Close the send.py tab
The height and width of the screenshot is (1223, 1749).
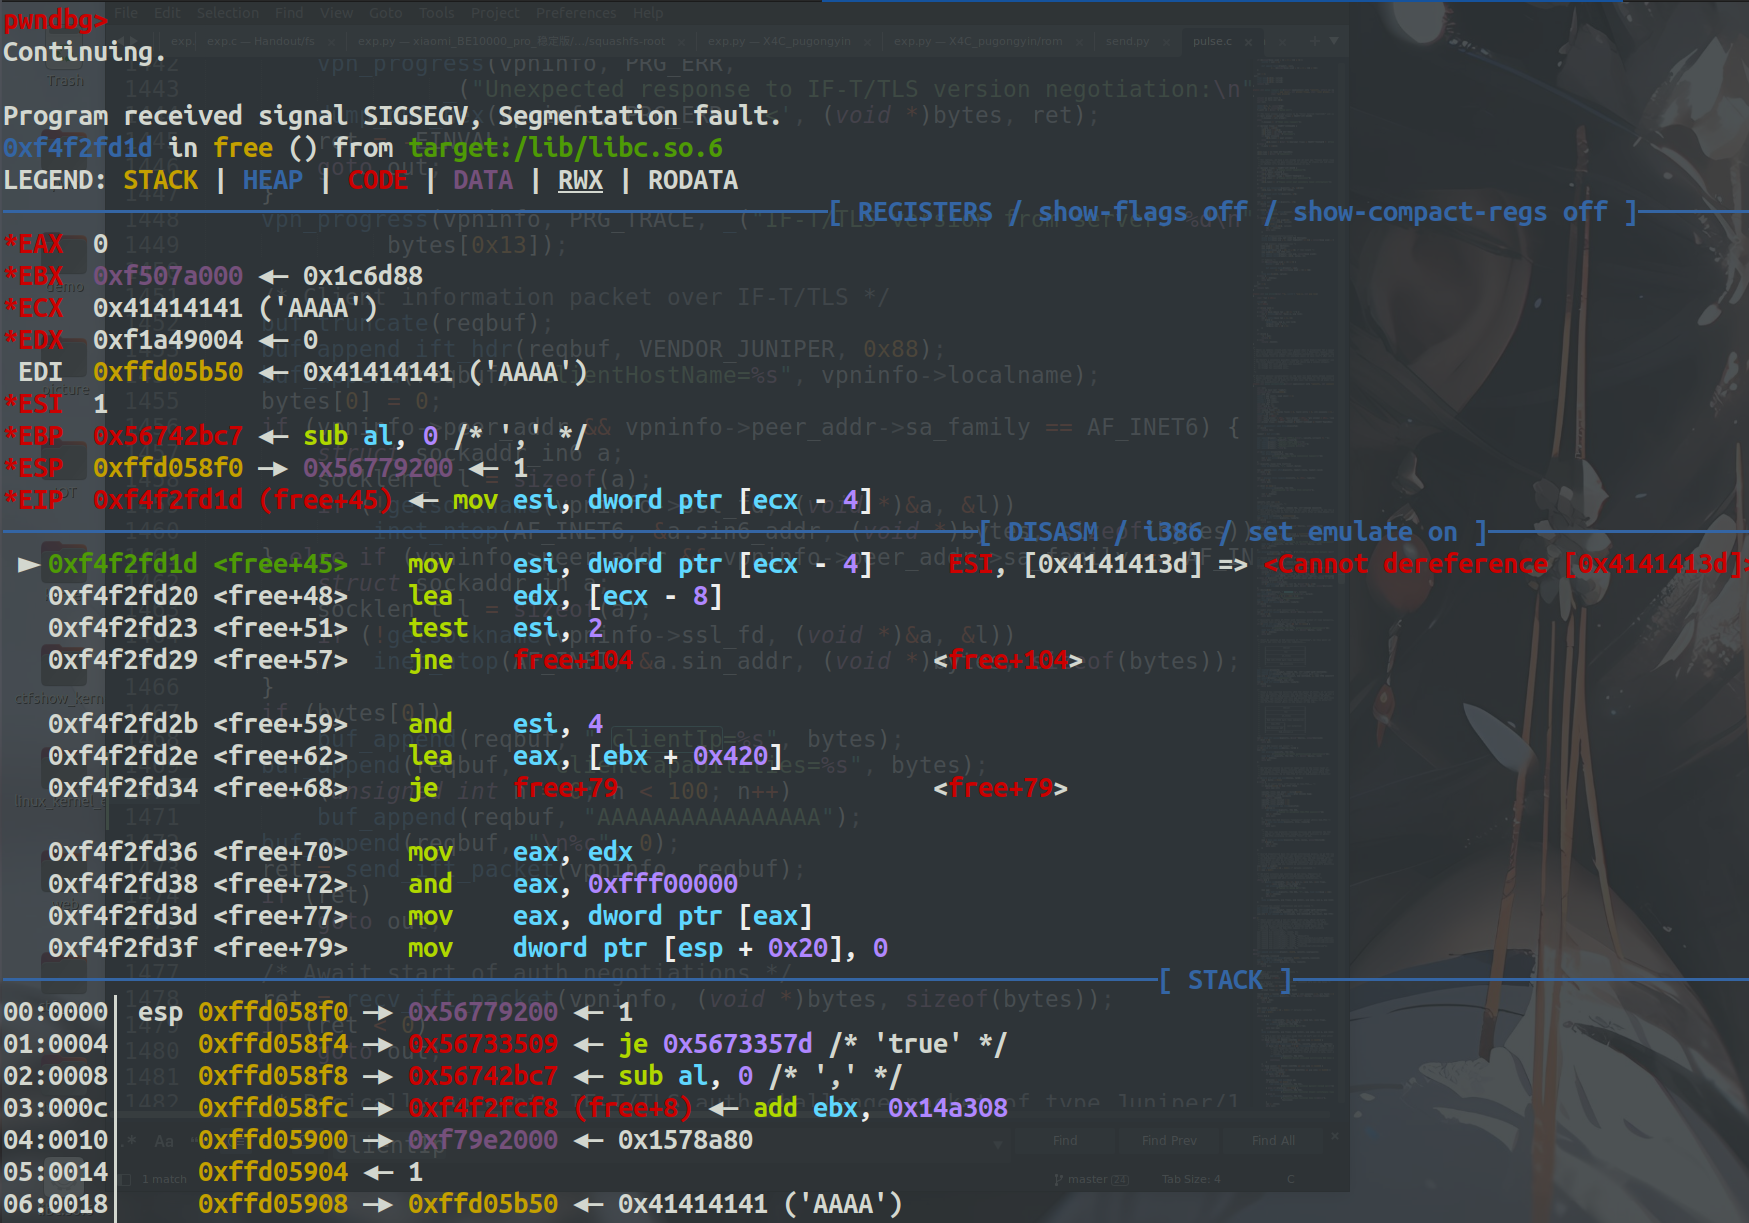pyautogui.click(x=1165, y=42)
